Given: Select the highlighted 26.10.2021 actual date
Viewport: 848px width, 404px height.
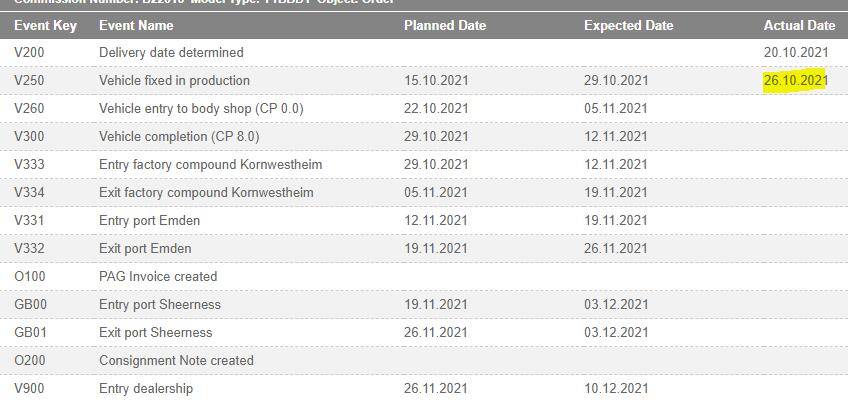Looking at the screenshot, I should 796,81.
